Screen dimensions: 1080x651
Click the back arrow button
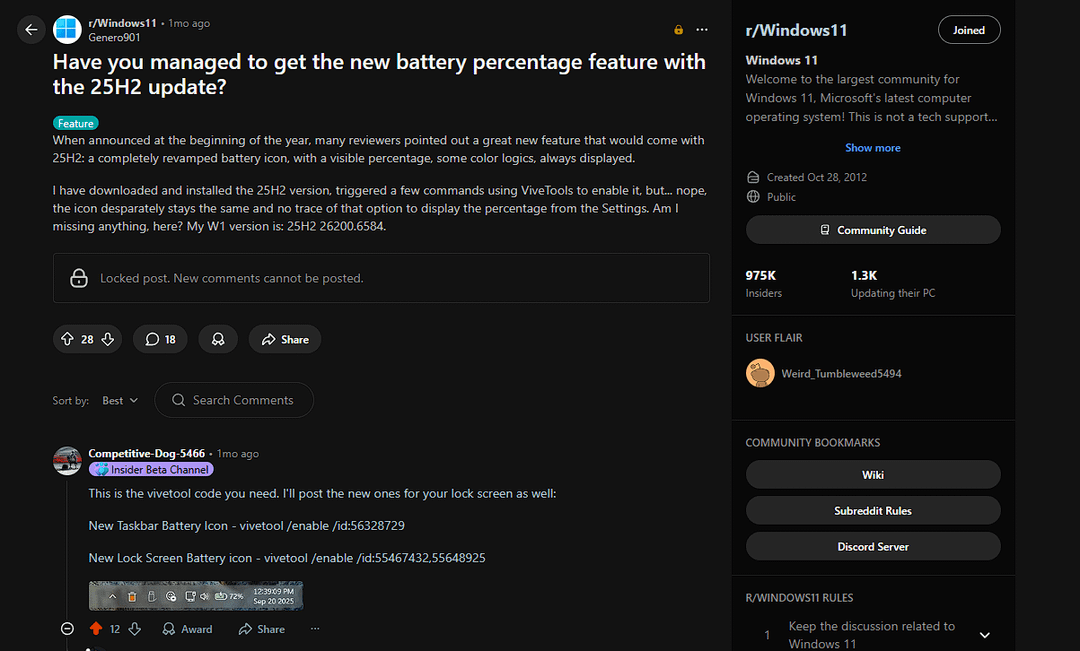click(31, 30)
